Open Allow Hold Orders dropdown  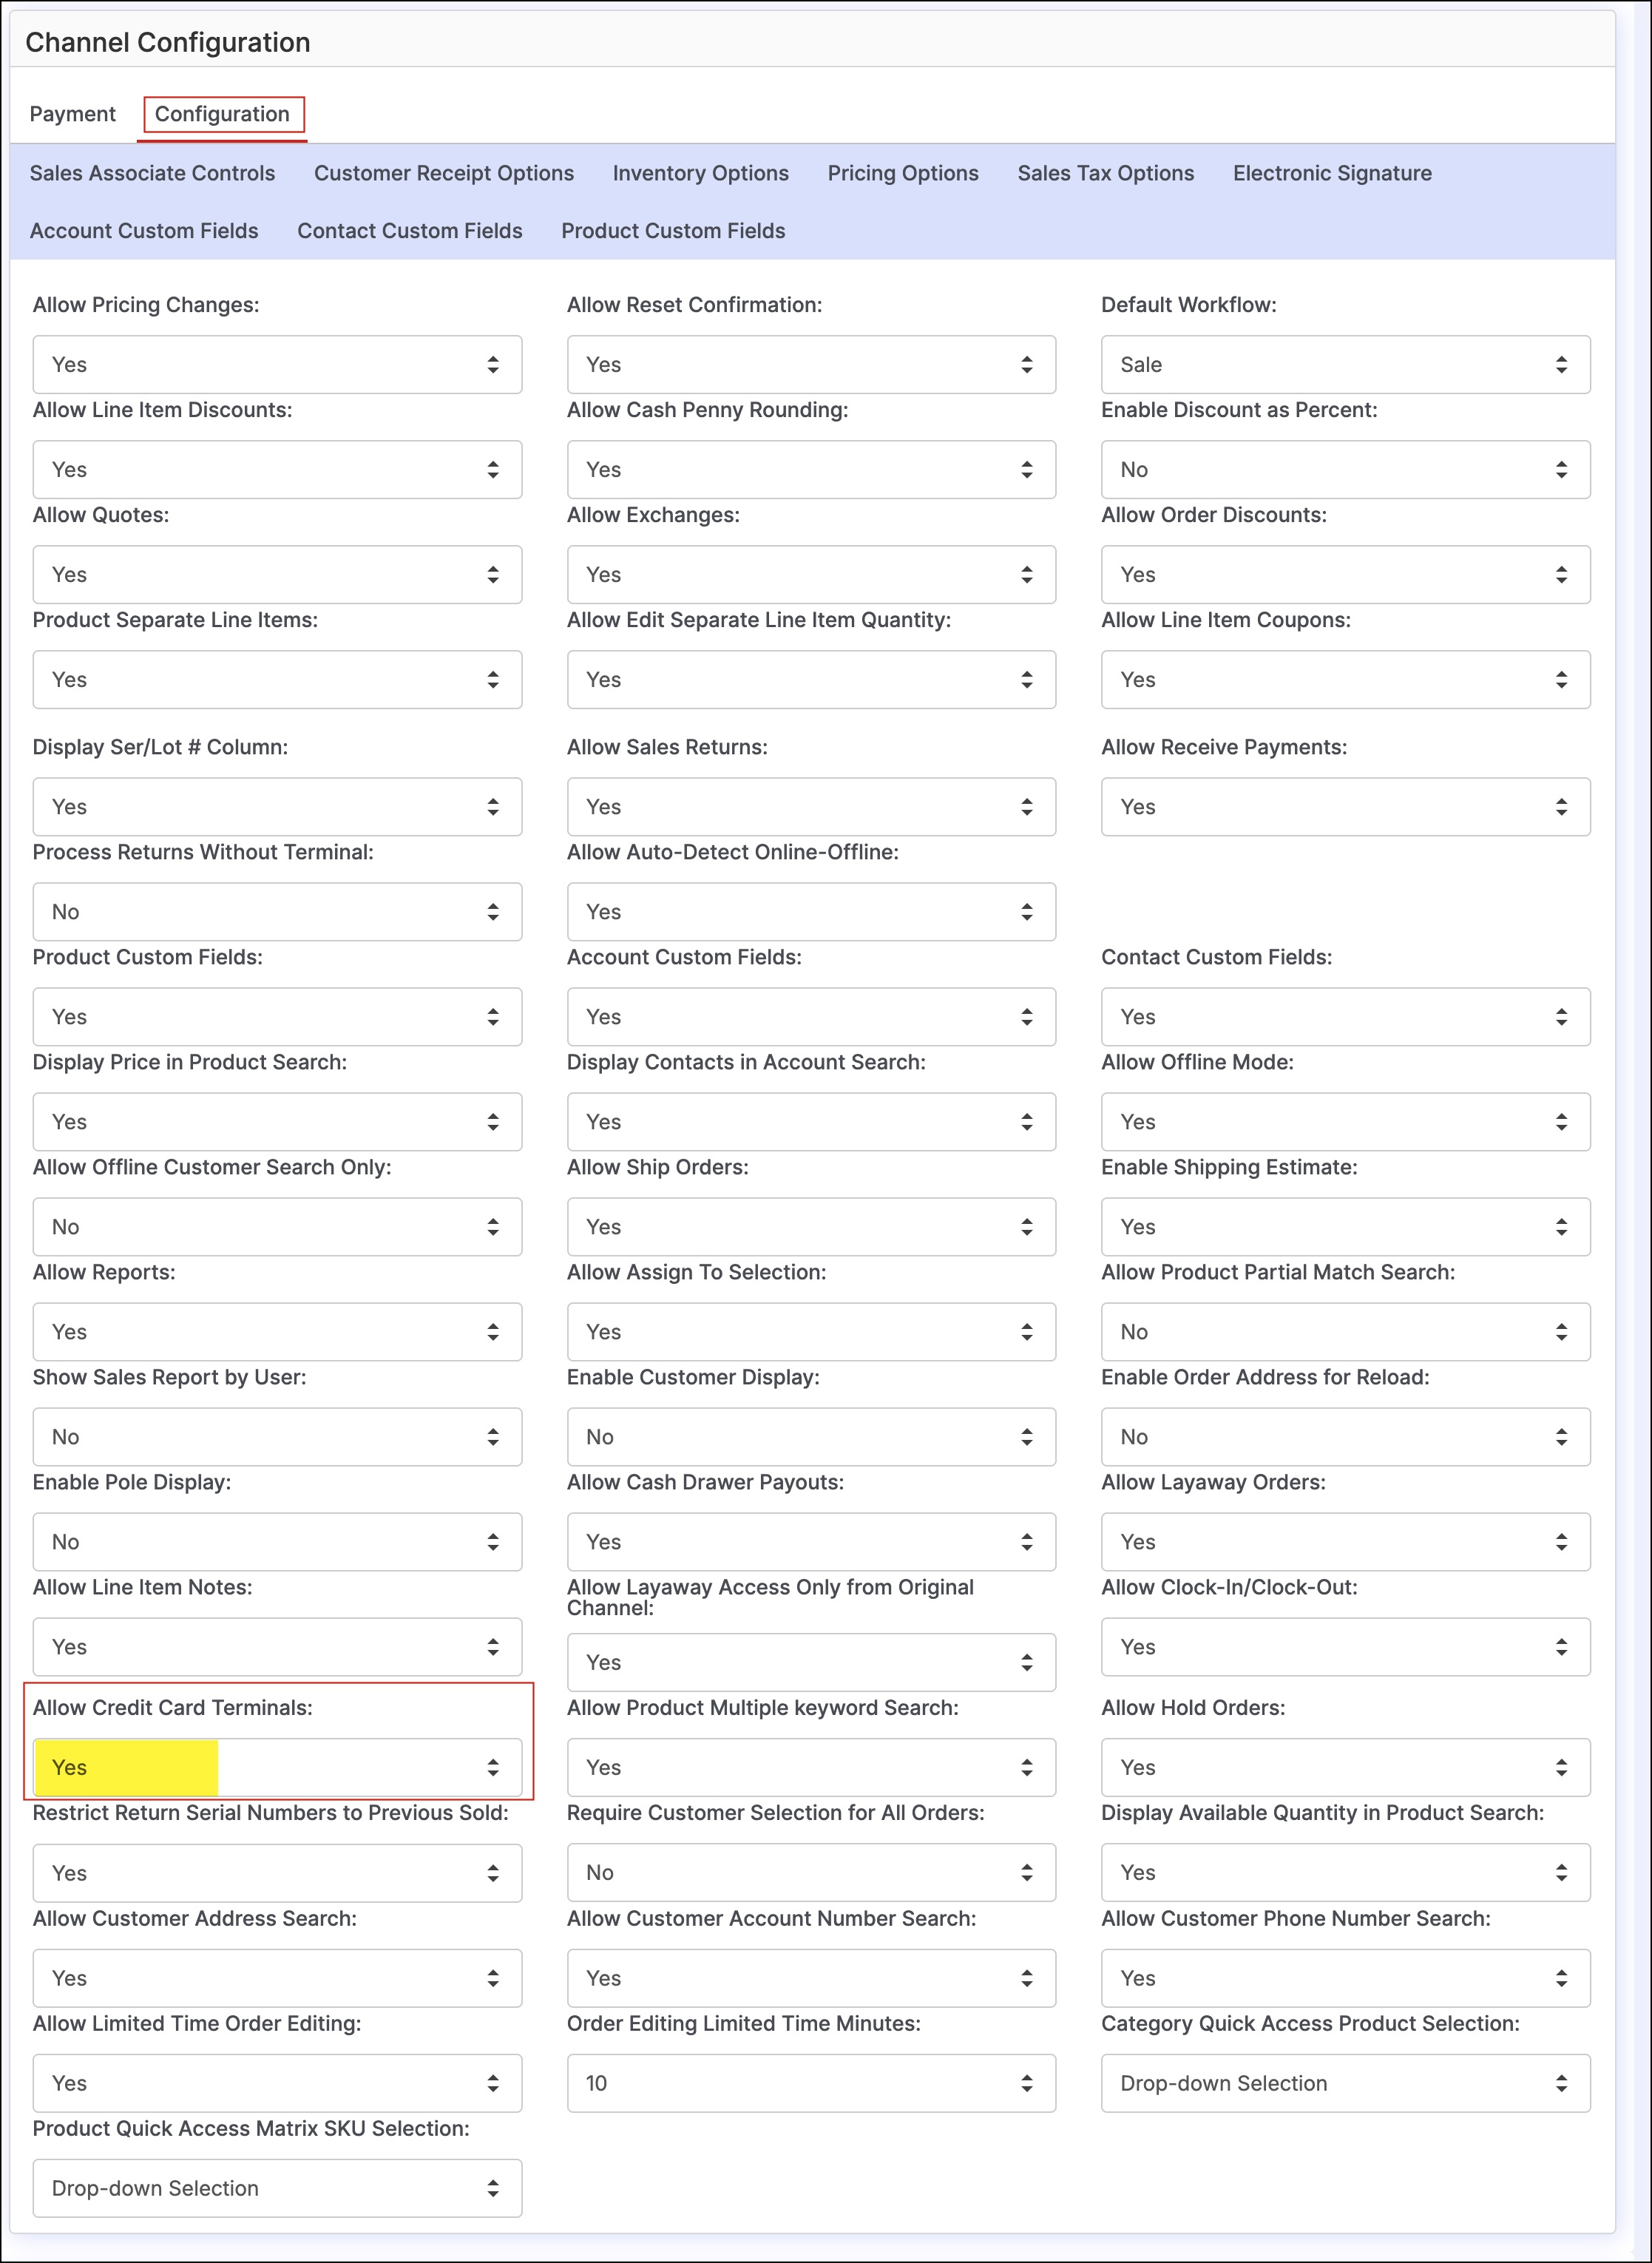1344,1767
